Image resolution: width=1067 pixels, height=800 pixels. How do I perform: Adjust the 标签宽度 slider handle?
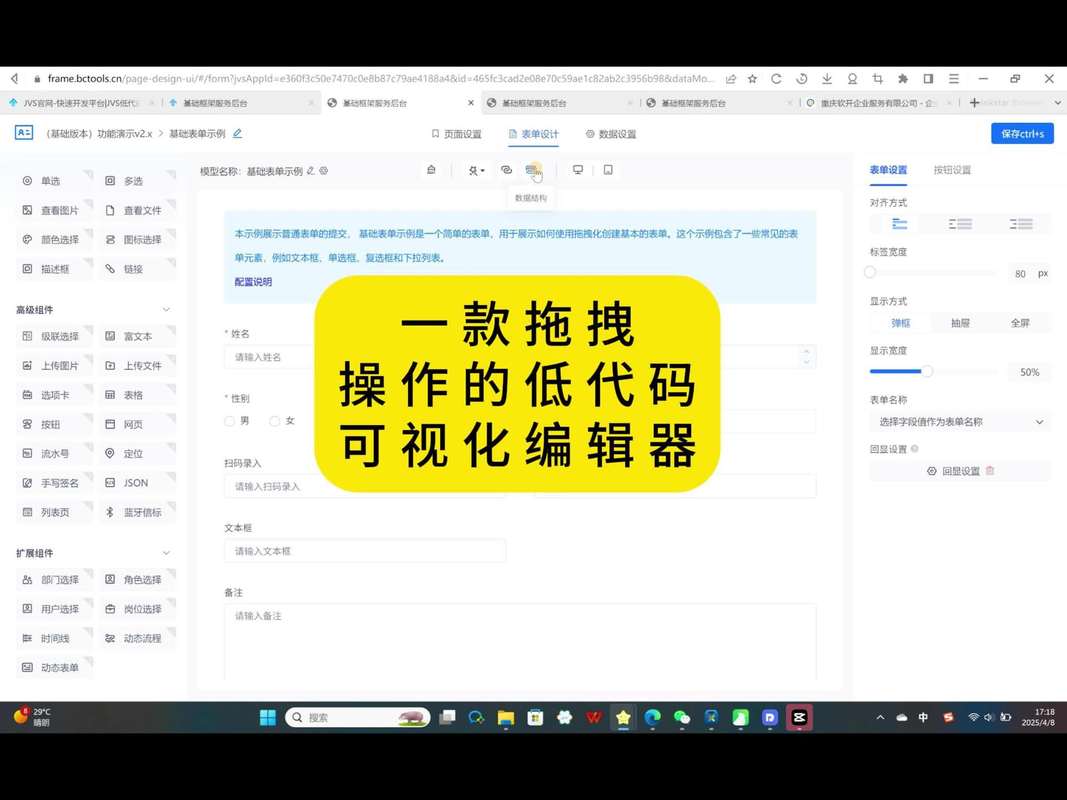[x=870, y=273]
